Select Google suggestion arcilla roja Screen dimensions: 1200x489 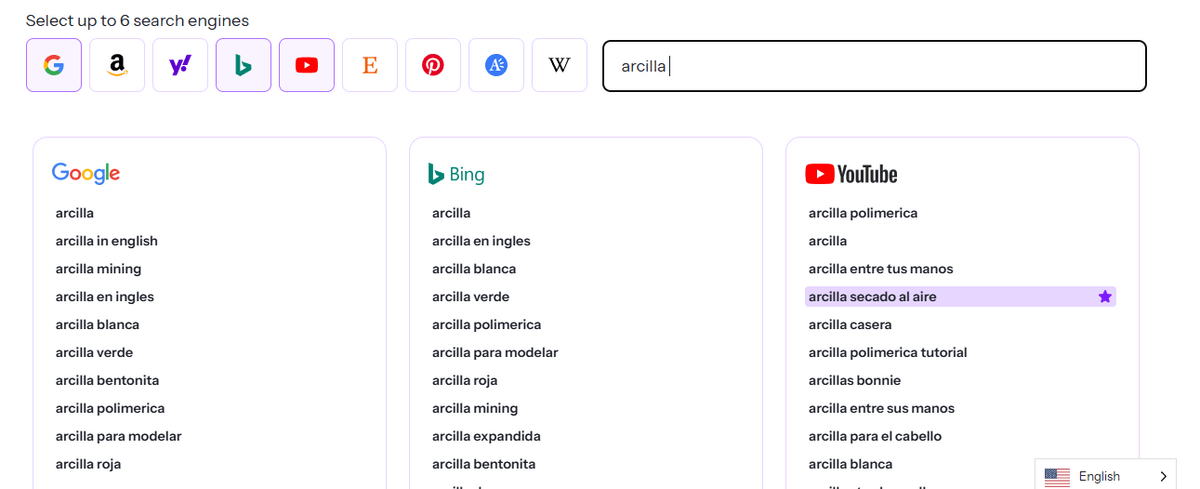(89, 465)
